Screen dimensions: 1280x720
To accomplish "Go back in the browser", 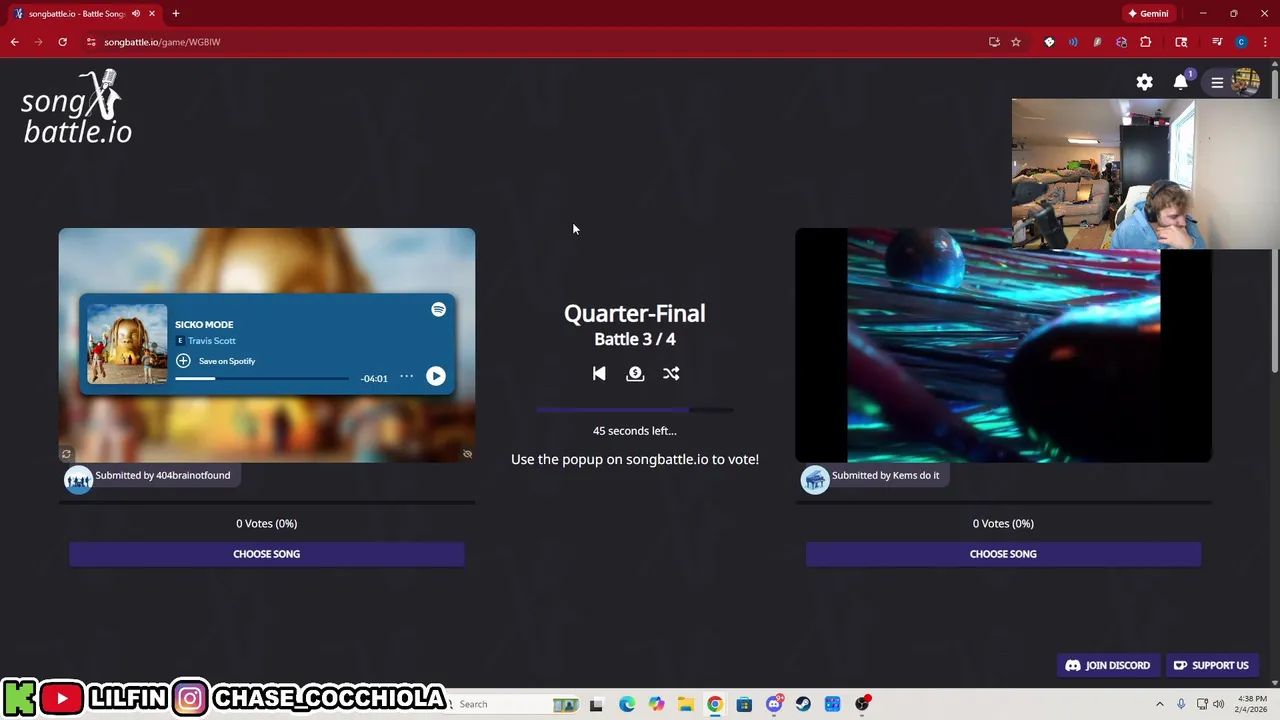I will click(14, 42).
